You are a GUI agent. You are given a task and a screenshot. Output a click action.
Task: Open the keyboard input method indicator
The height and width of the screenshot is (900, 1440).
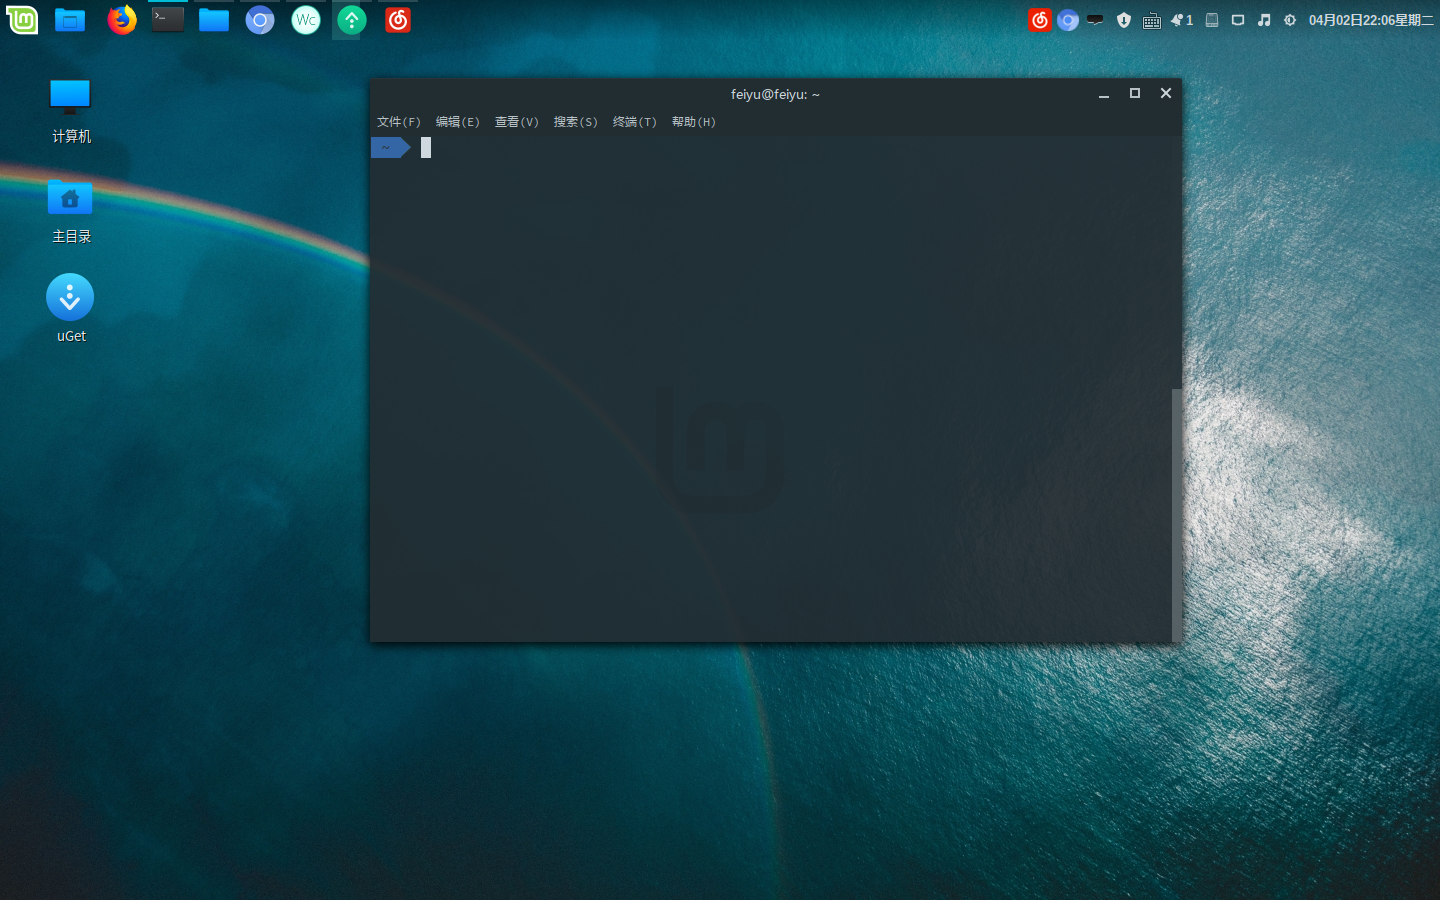[x=1152, y=20]
